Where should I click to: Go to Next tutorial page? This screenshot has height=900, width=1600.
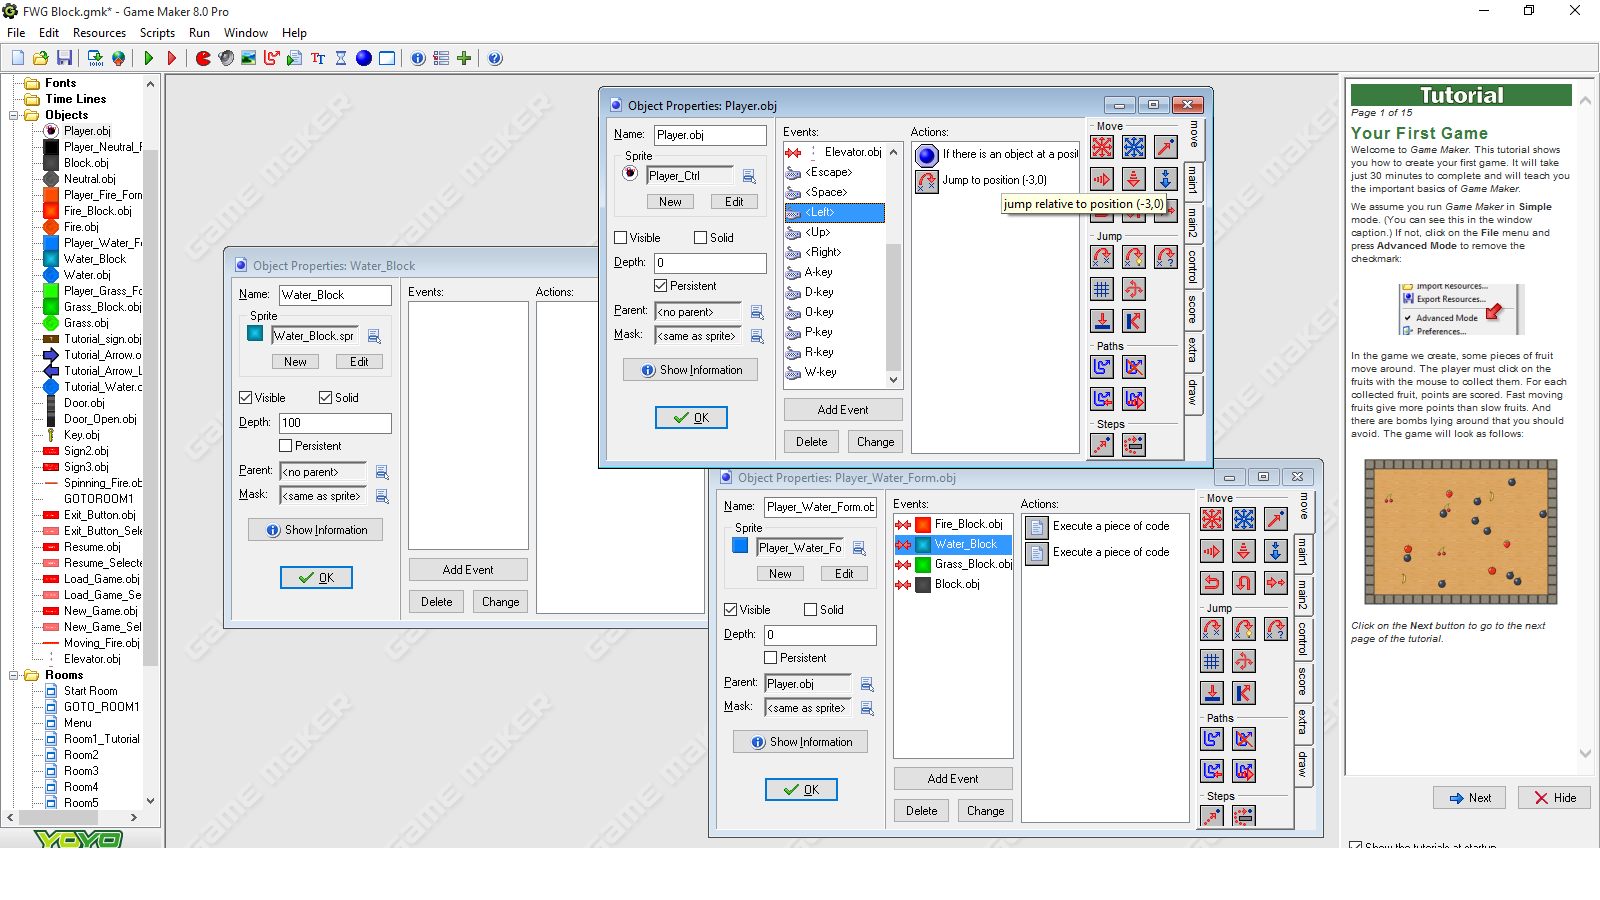point(1470,798)
